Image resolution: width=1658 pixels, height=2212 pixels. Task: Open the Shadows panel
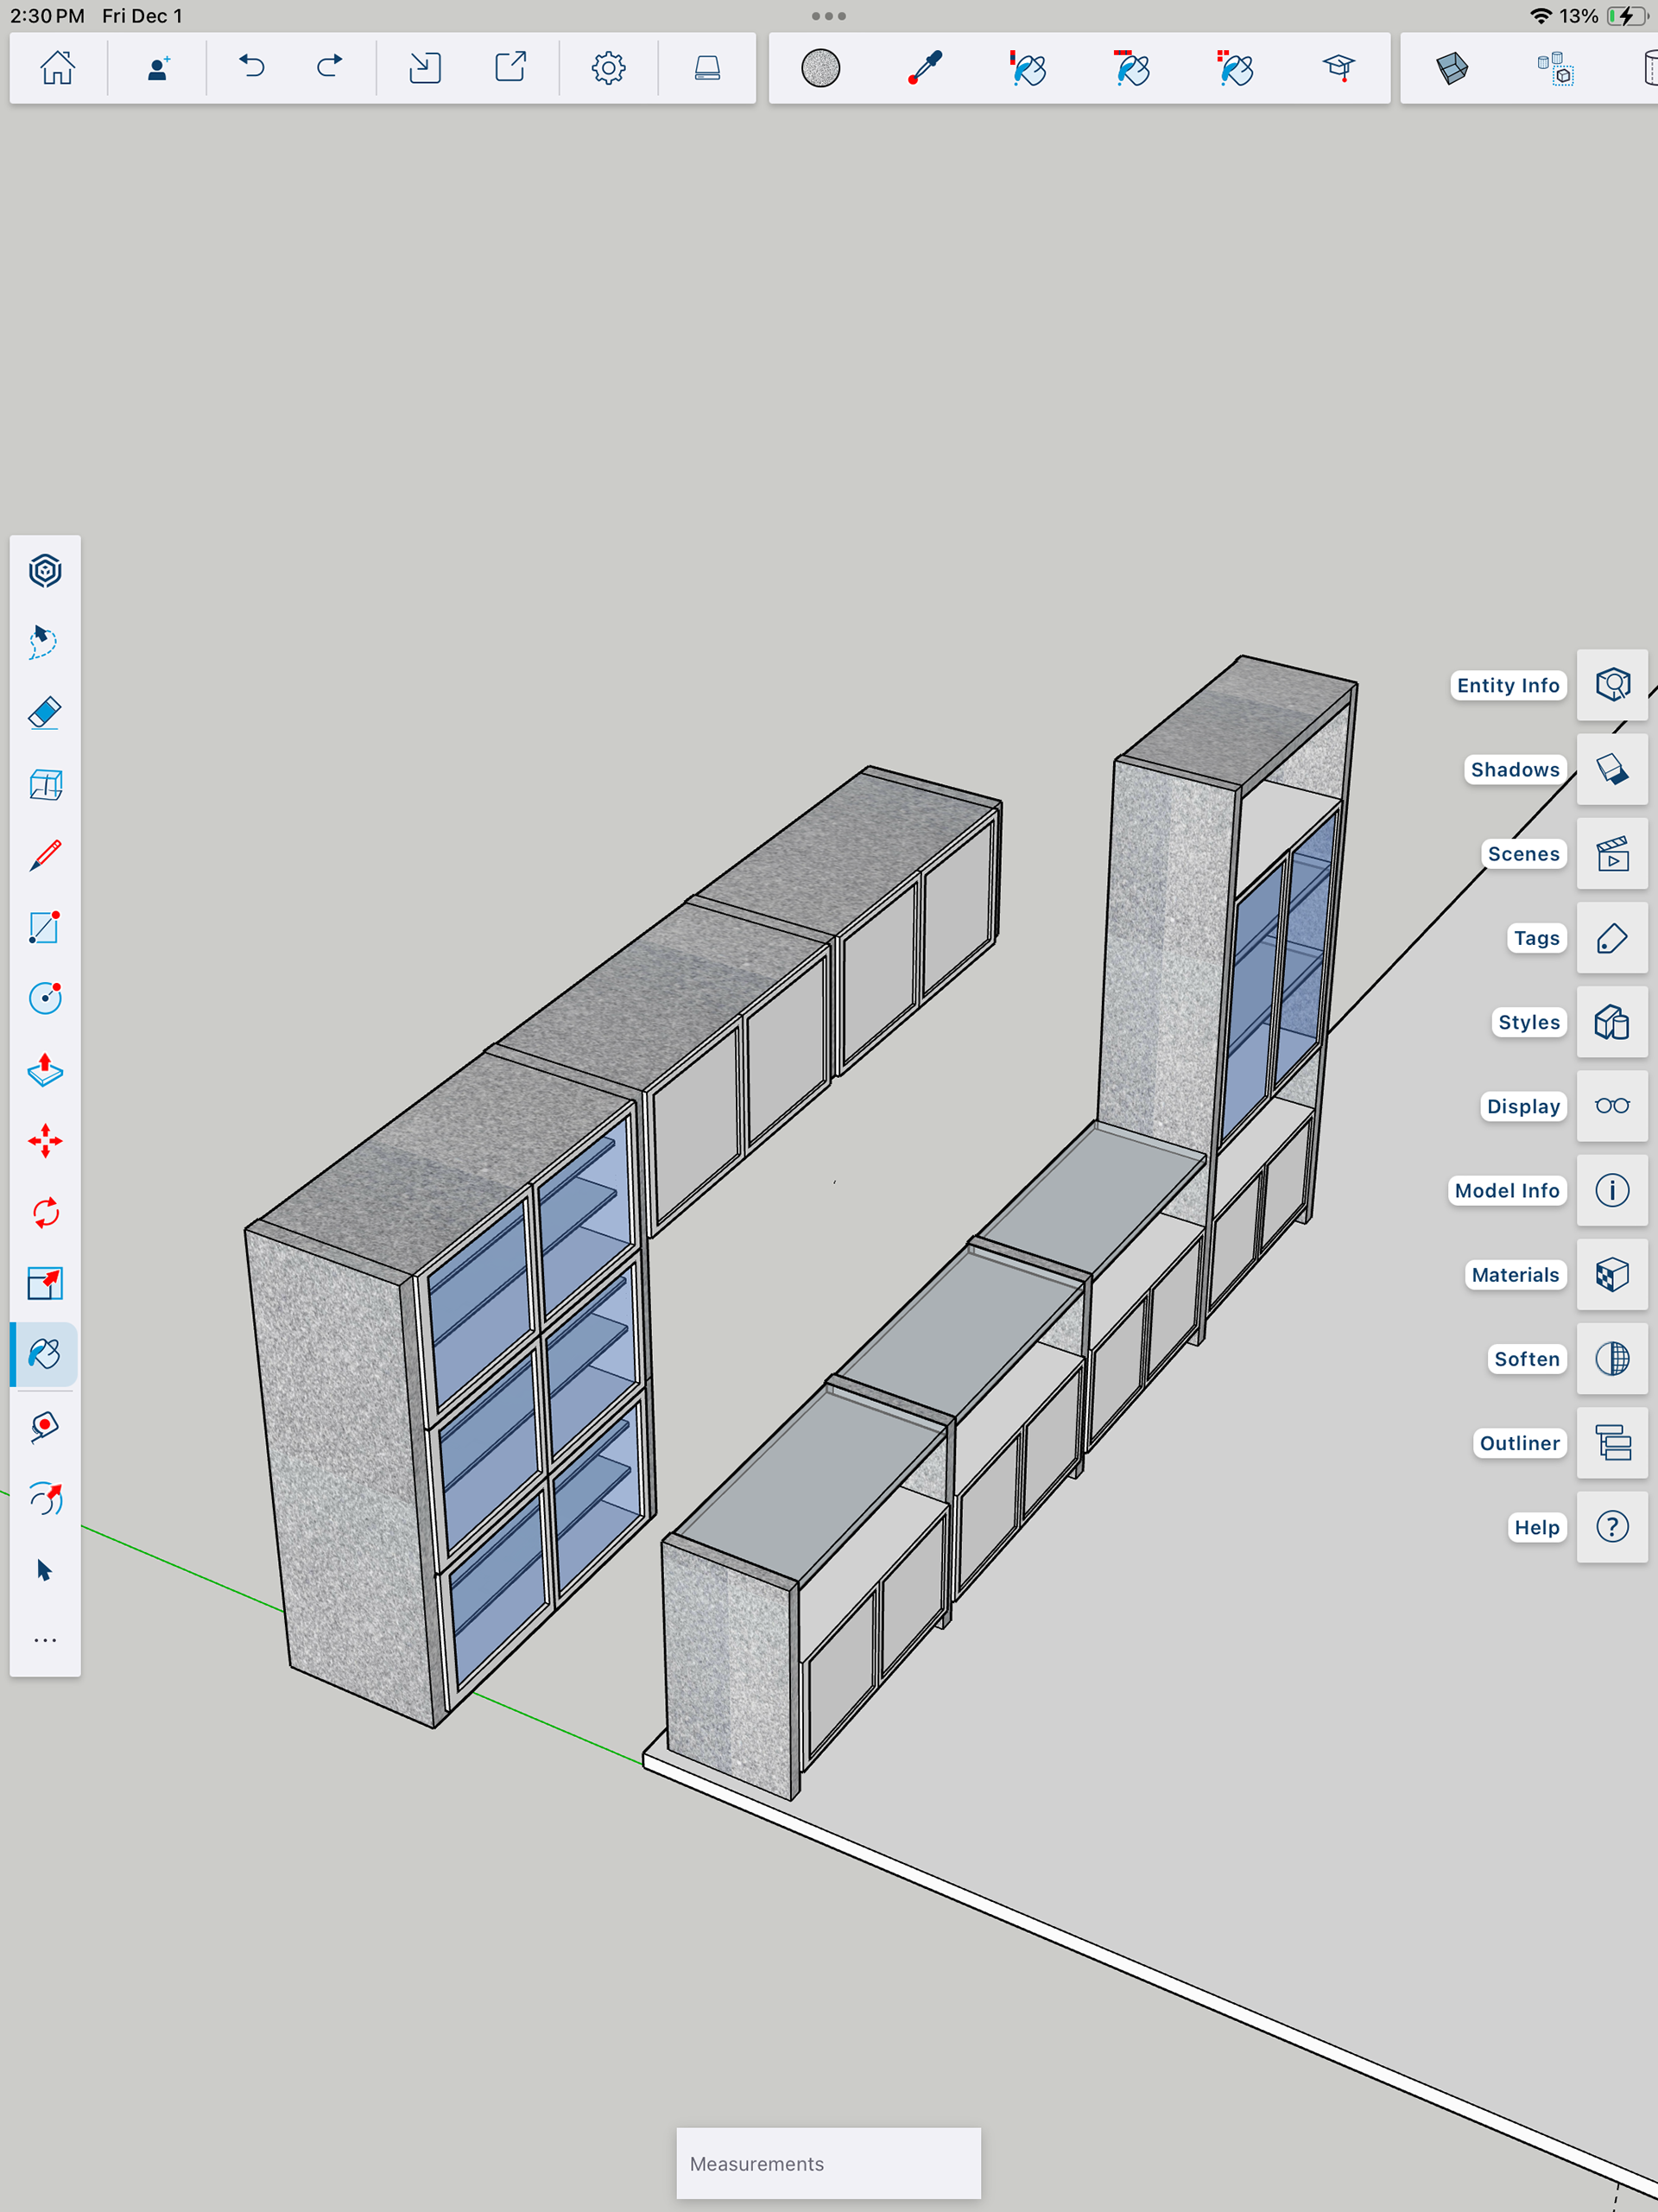pyautogui.click(x=1611, y=769)
